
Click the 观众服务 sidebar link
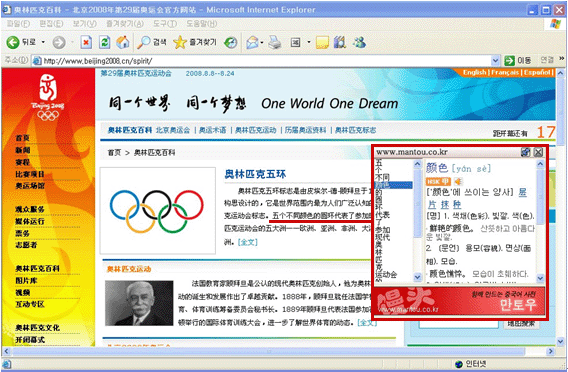30,209
